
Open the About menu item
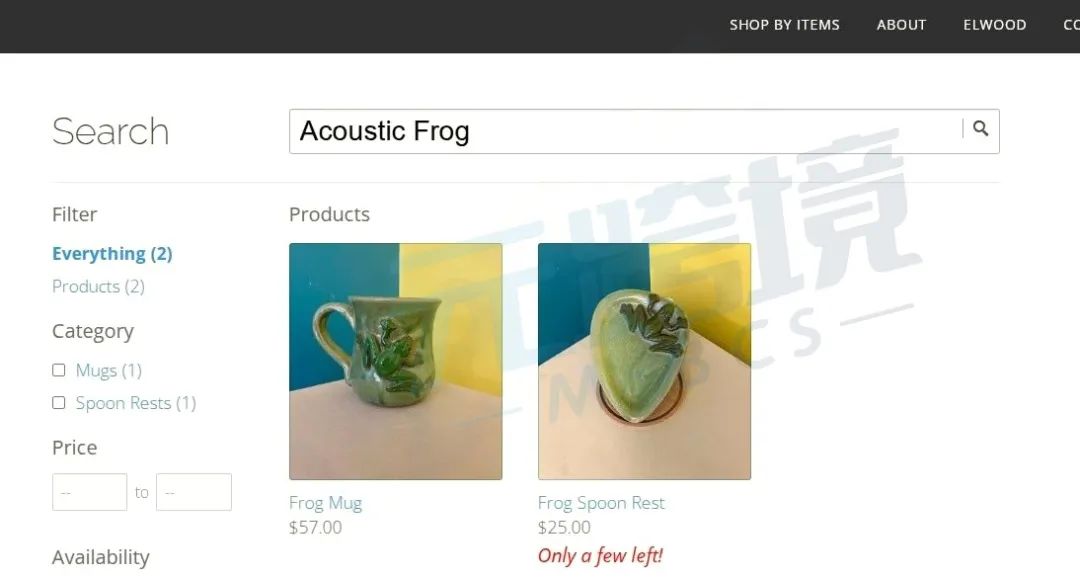click(901, 25)
